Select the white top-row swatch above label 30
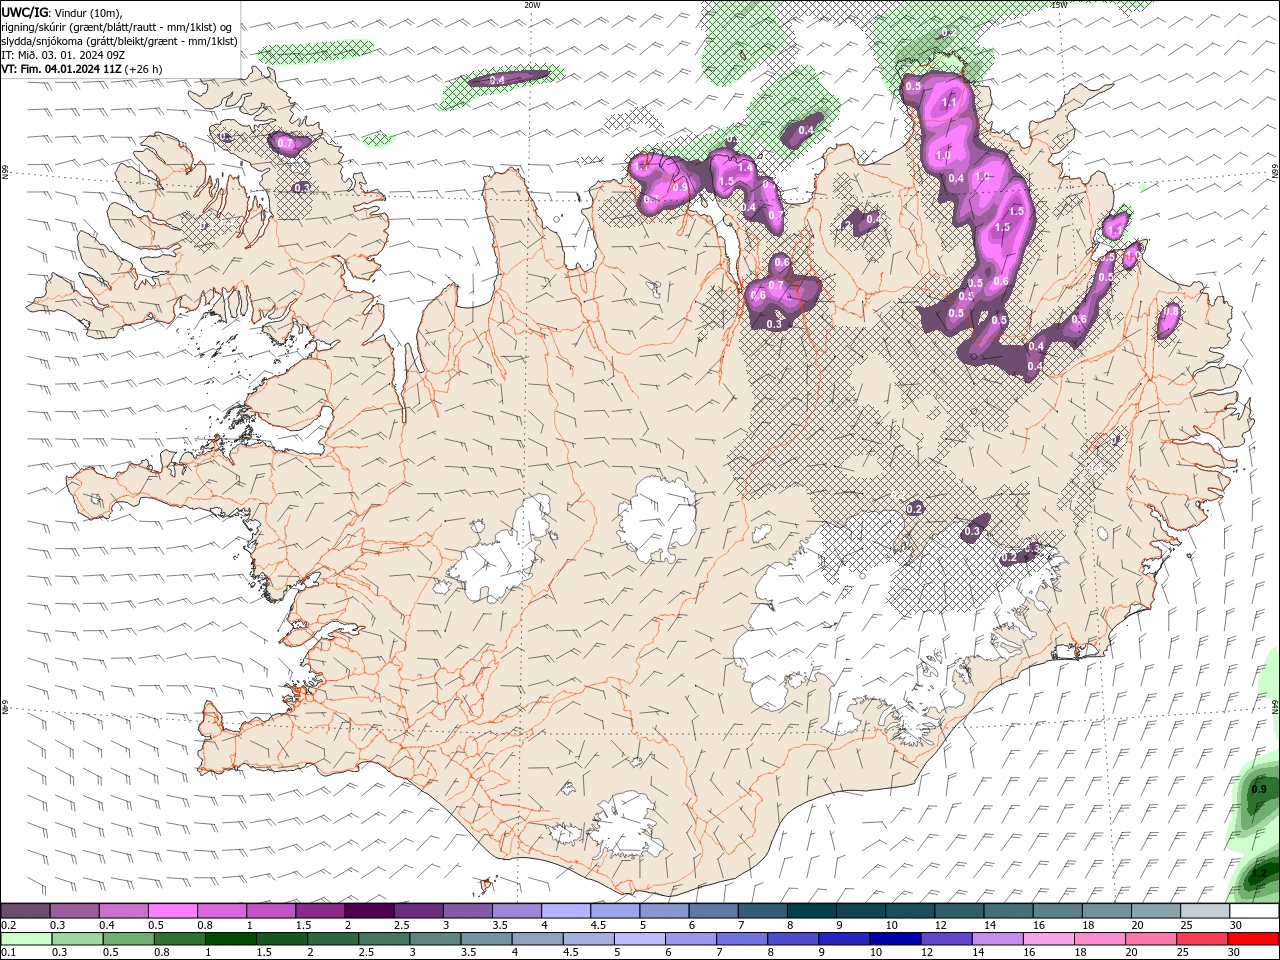Image resolution: width=1280 pixels, height=960 pixels. 1254,911
